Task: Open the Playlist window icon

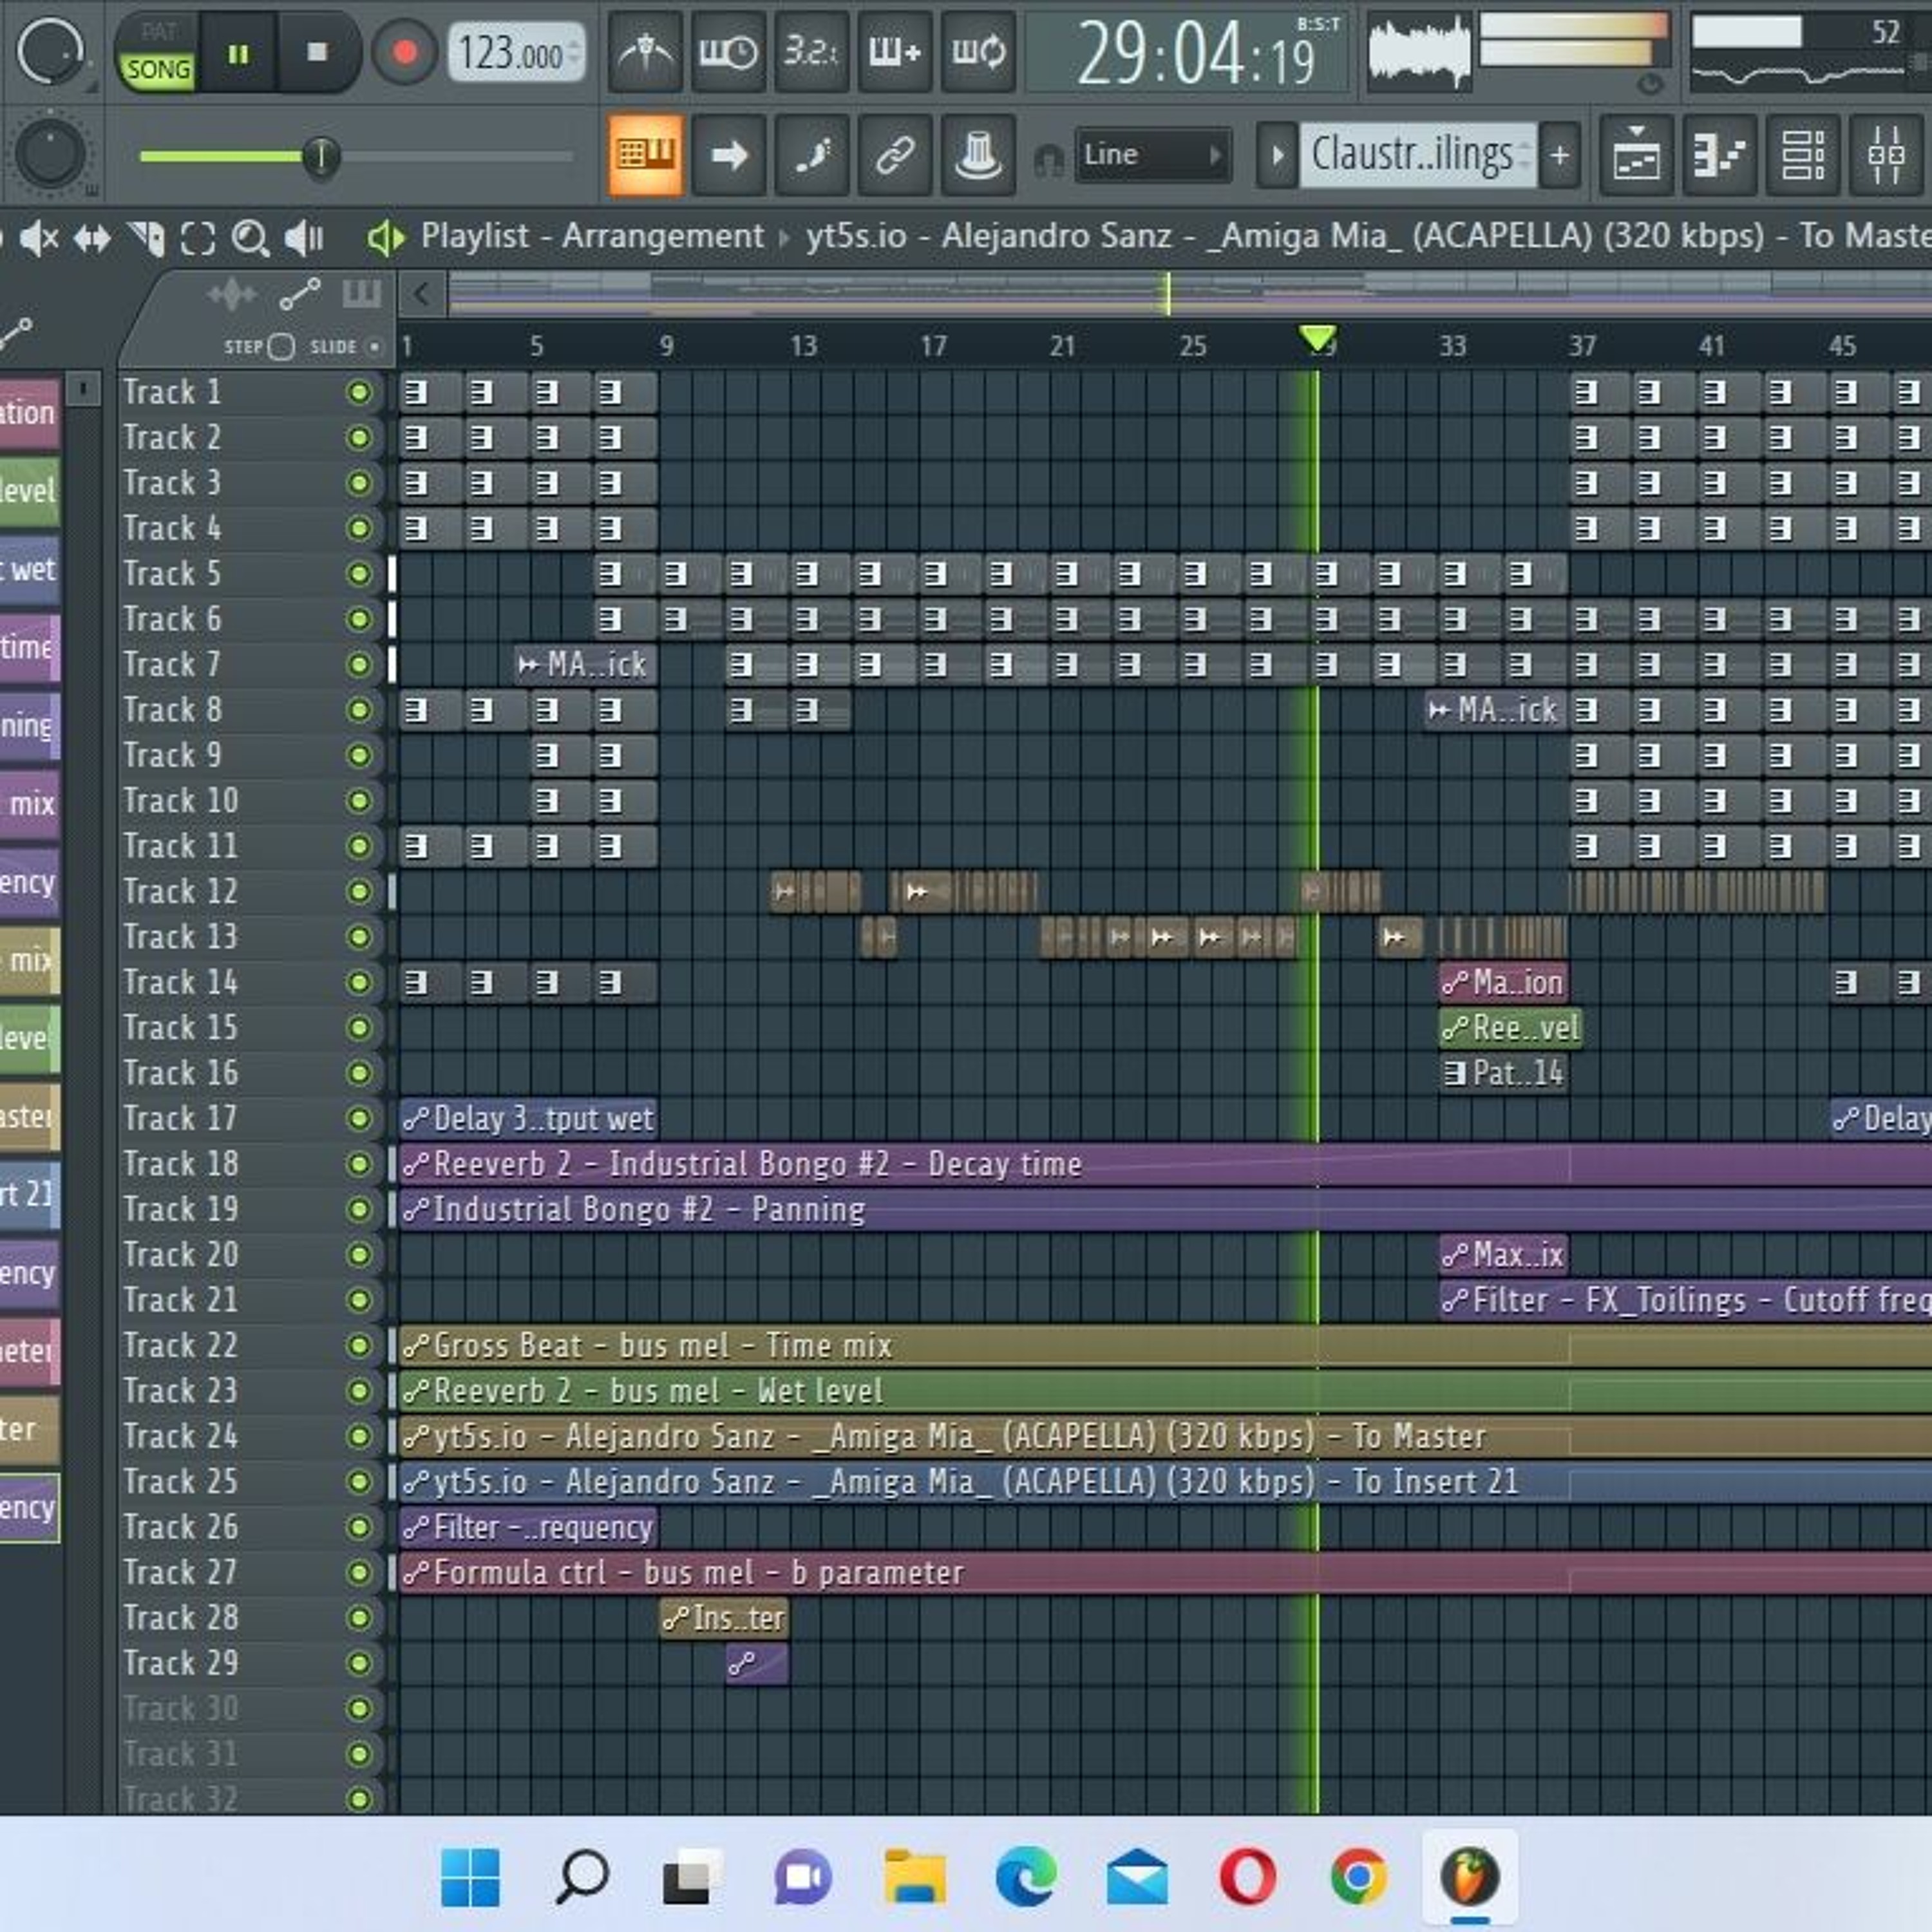Action: click(x=1636, y=155)
